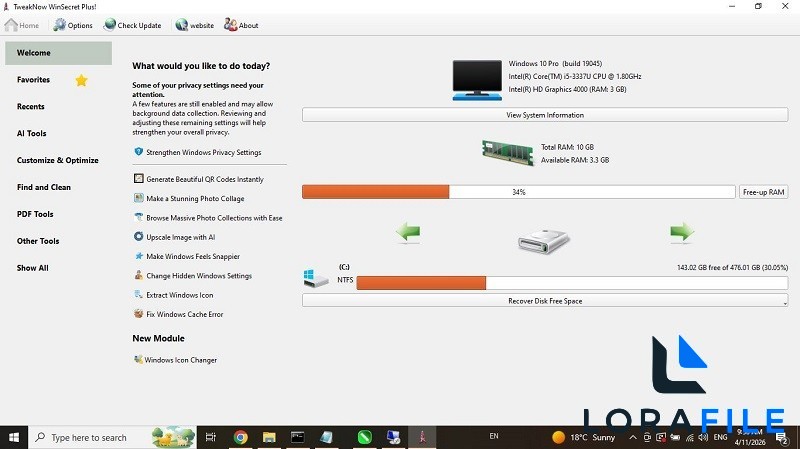Screen dimensions: 800x449
Task: Open Make a Stunning Photo Collage
Action: (x=195, y=199)
